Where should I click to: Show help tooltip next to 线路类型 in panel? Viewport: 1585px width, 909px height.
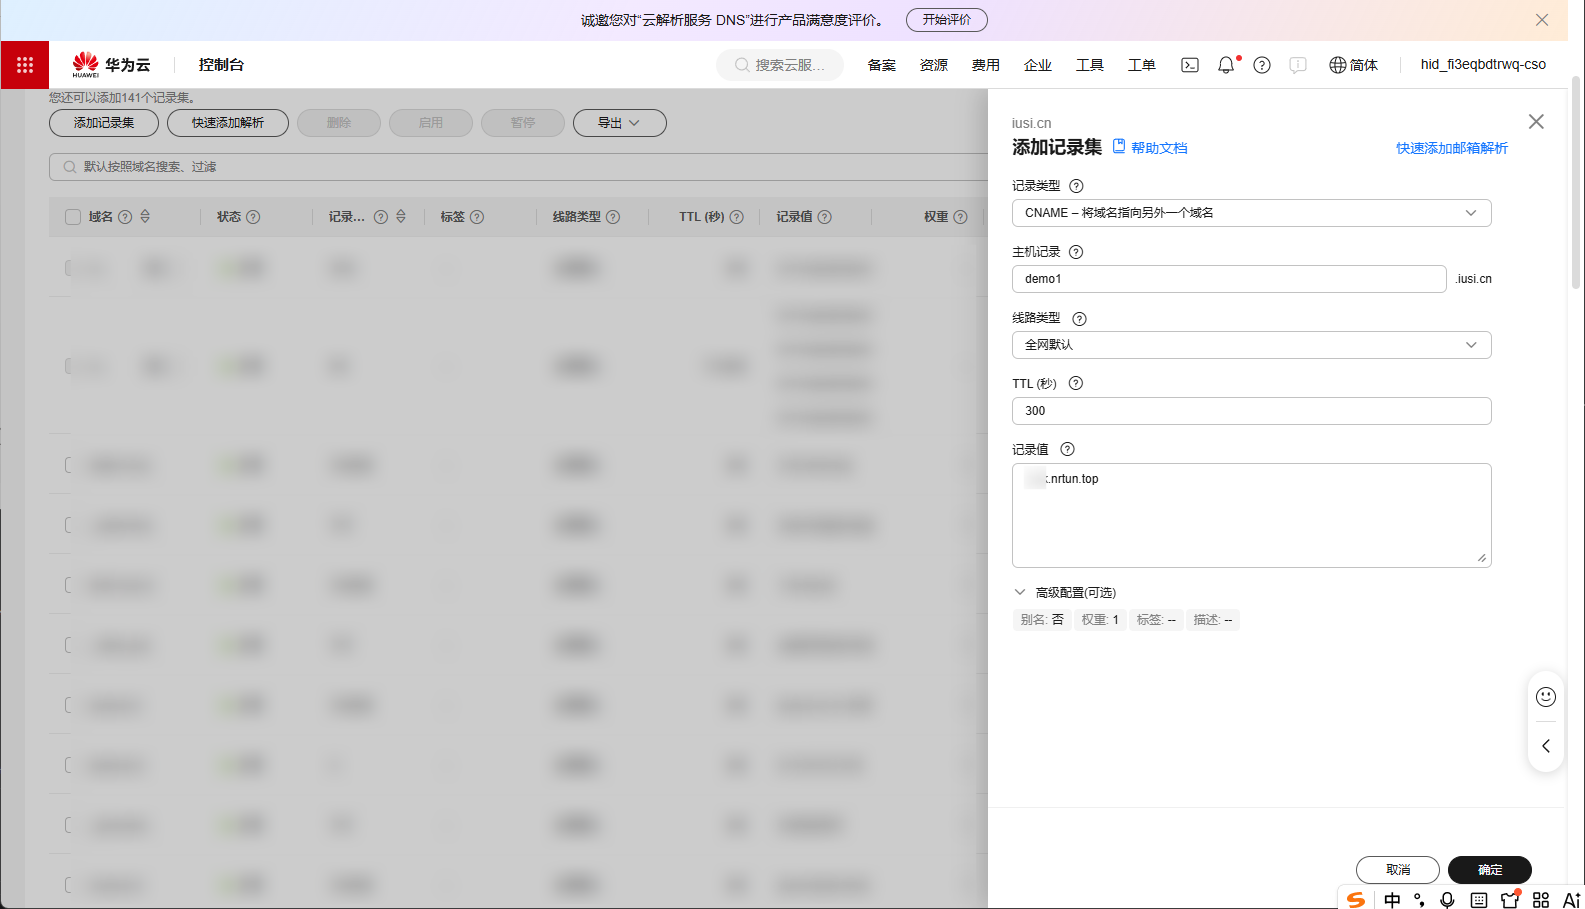coord(1079,319)
